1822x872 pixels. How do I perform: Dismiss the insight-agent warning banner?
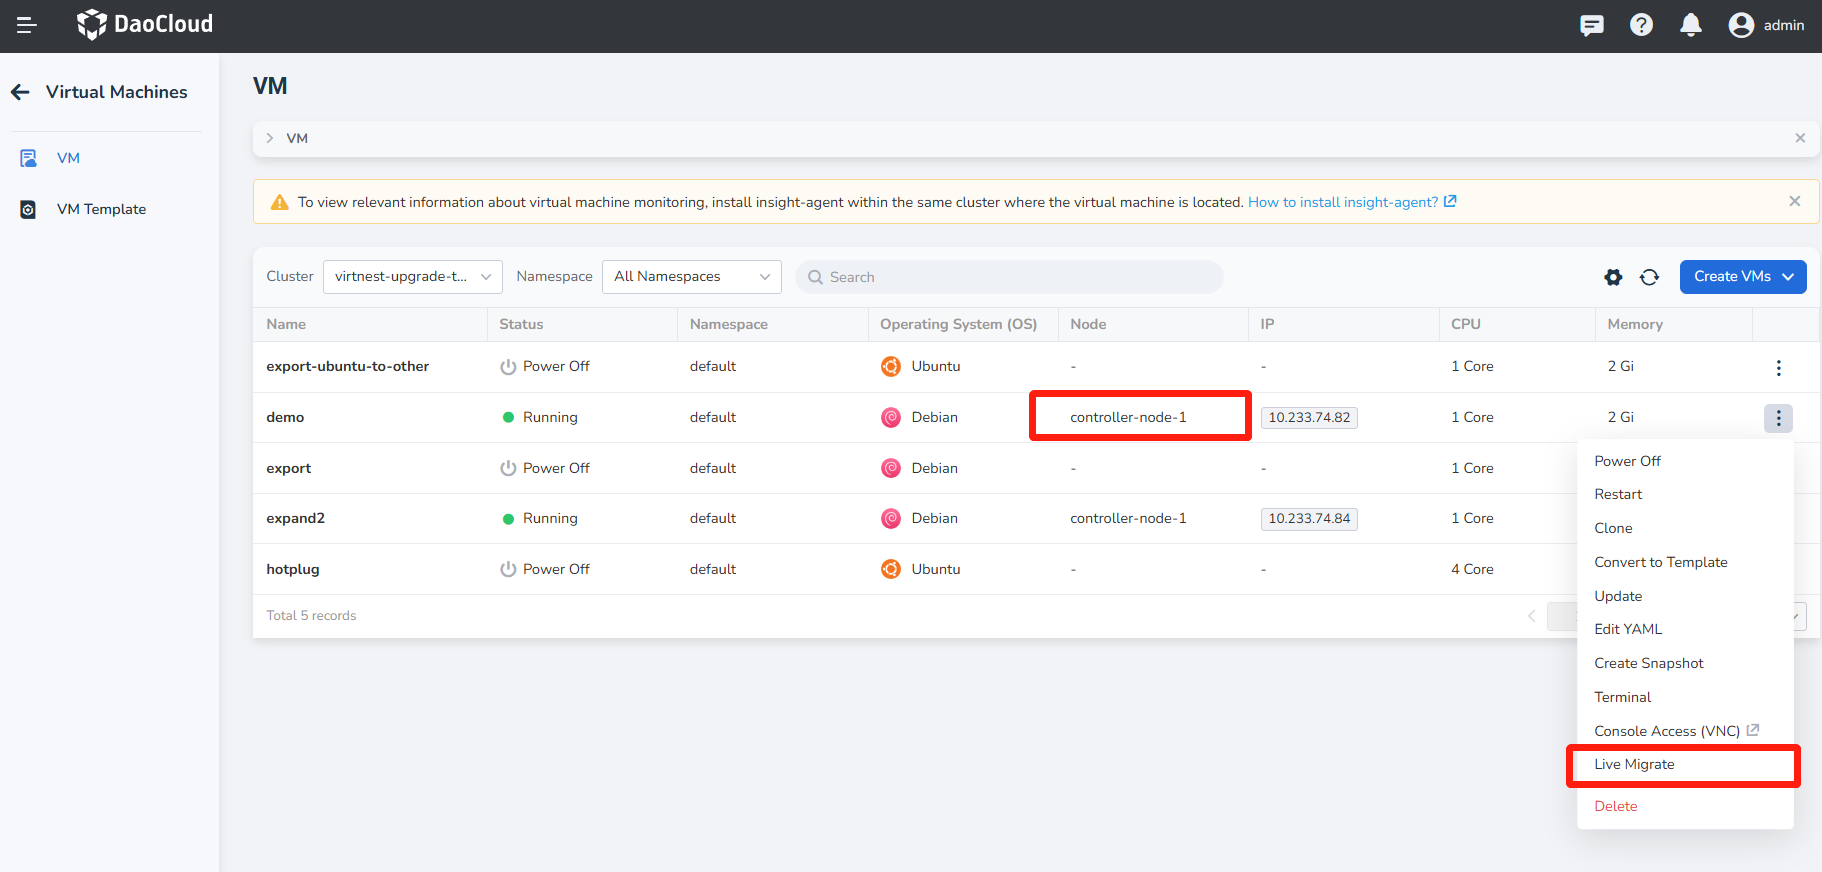(1794, 201)
